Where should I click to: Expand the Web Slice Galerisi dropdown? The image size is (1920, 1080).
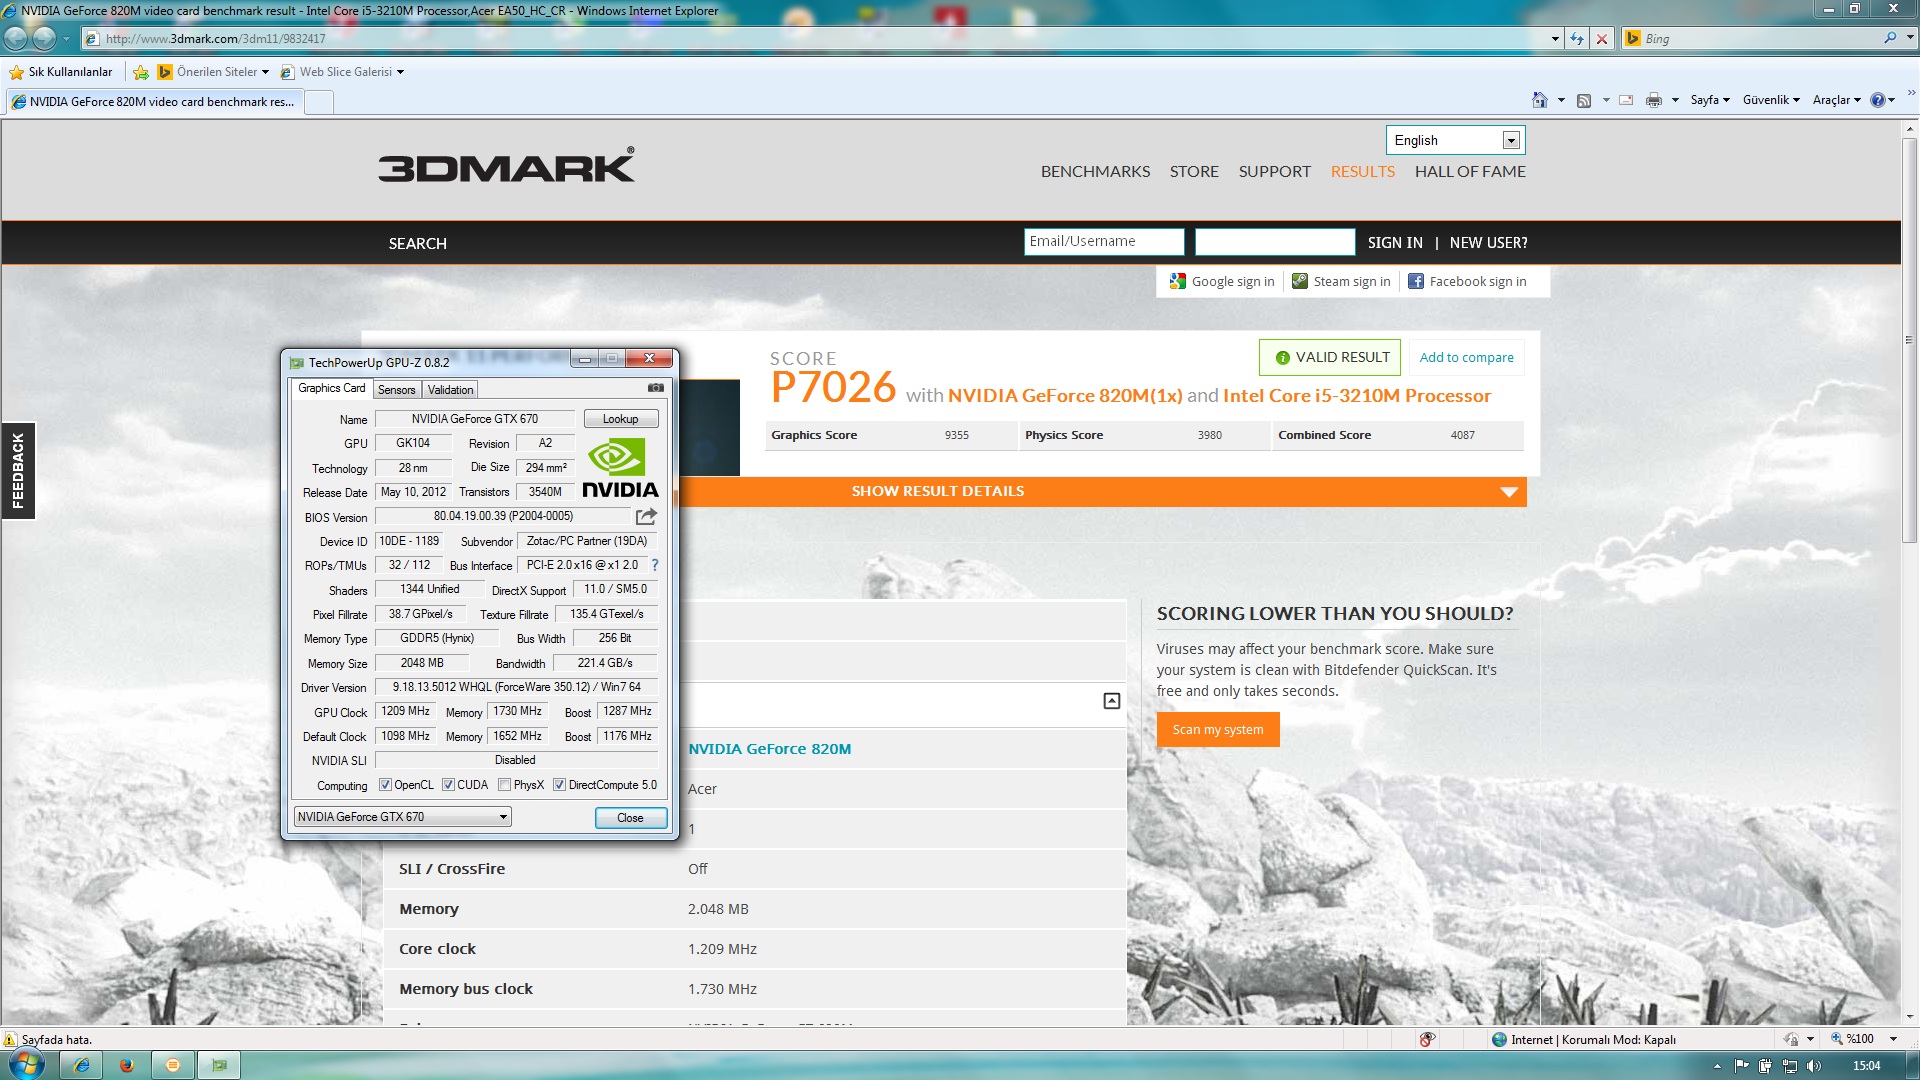click(x=400, y=72)
